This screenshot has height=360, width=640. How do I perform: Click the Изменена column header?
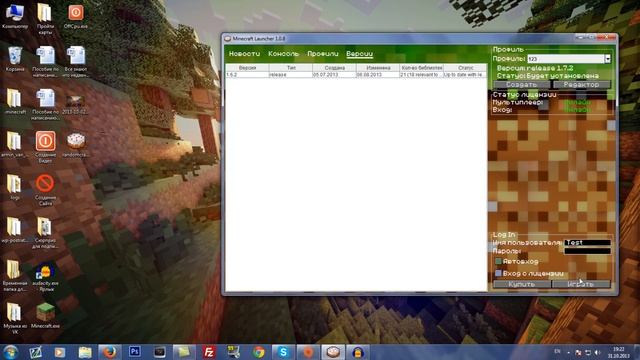[378, 68]
